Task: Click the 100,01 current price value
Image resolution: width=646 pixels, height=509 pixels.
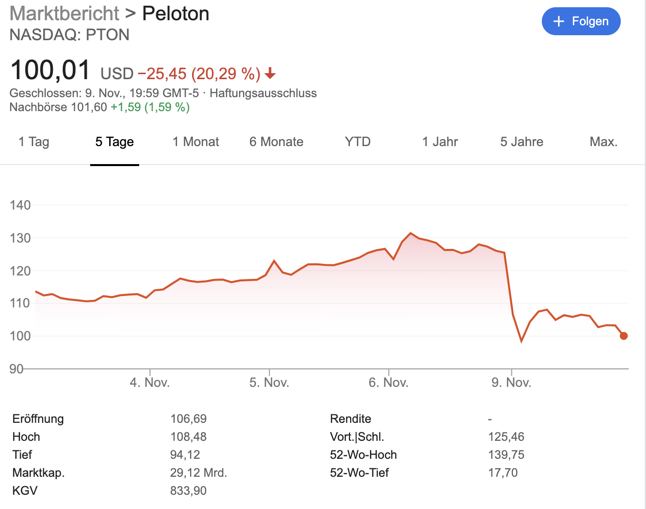Action: point(50,71)
